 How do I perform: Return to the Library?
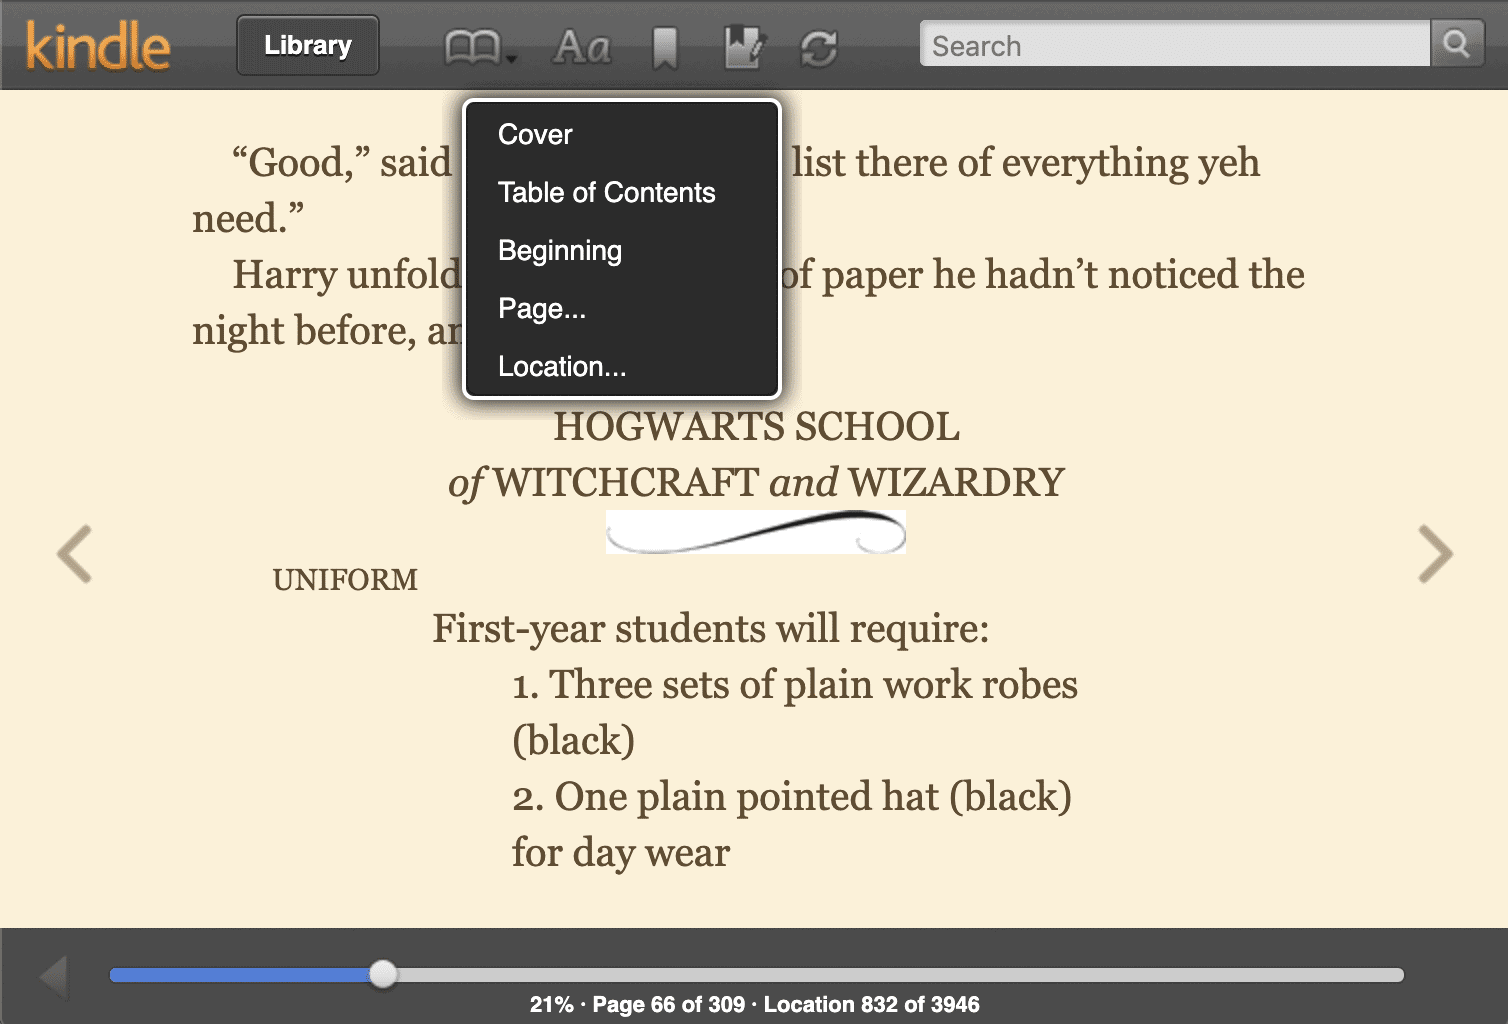pos(307,44)
